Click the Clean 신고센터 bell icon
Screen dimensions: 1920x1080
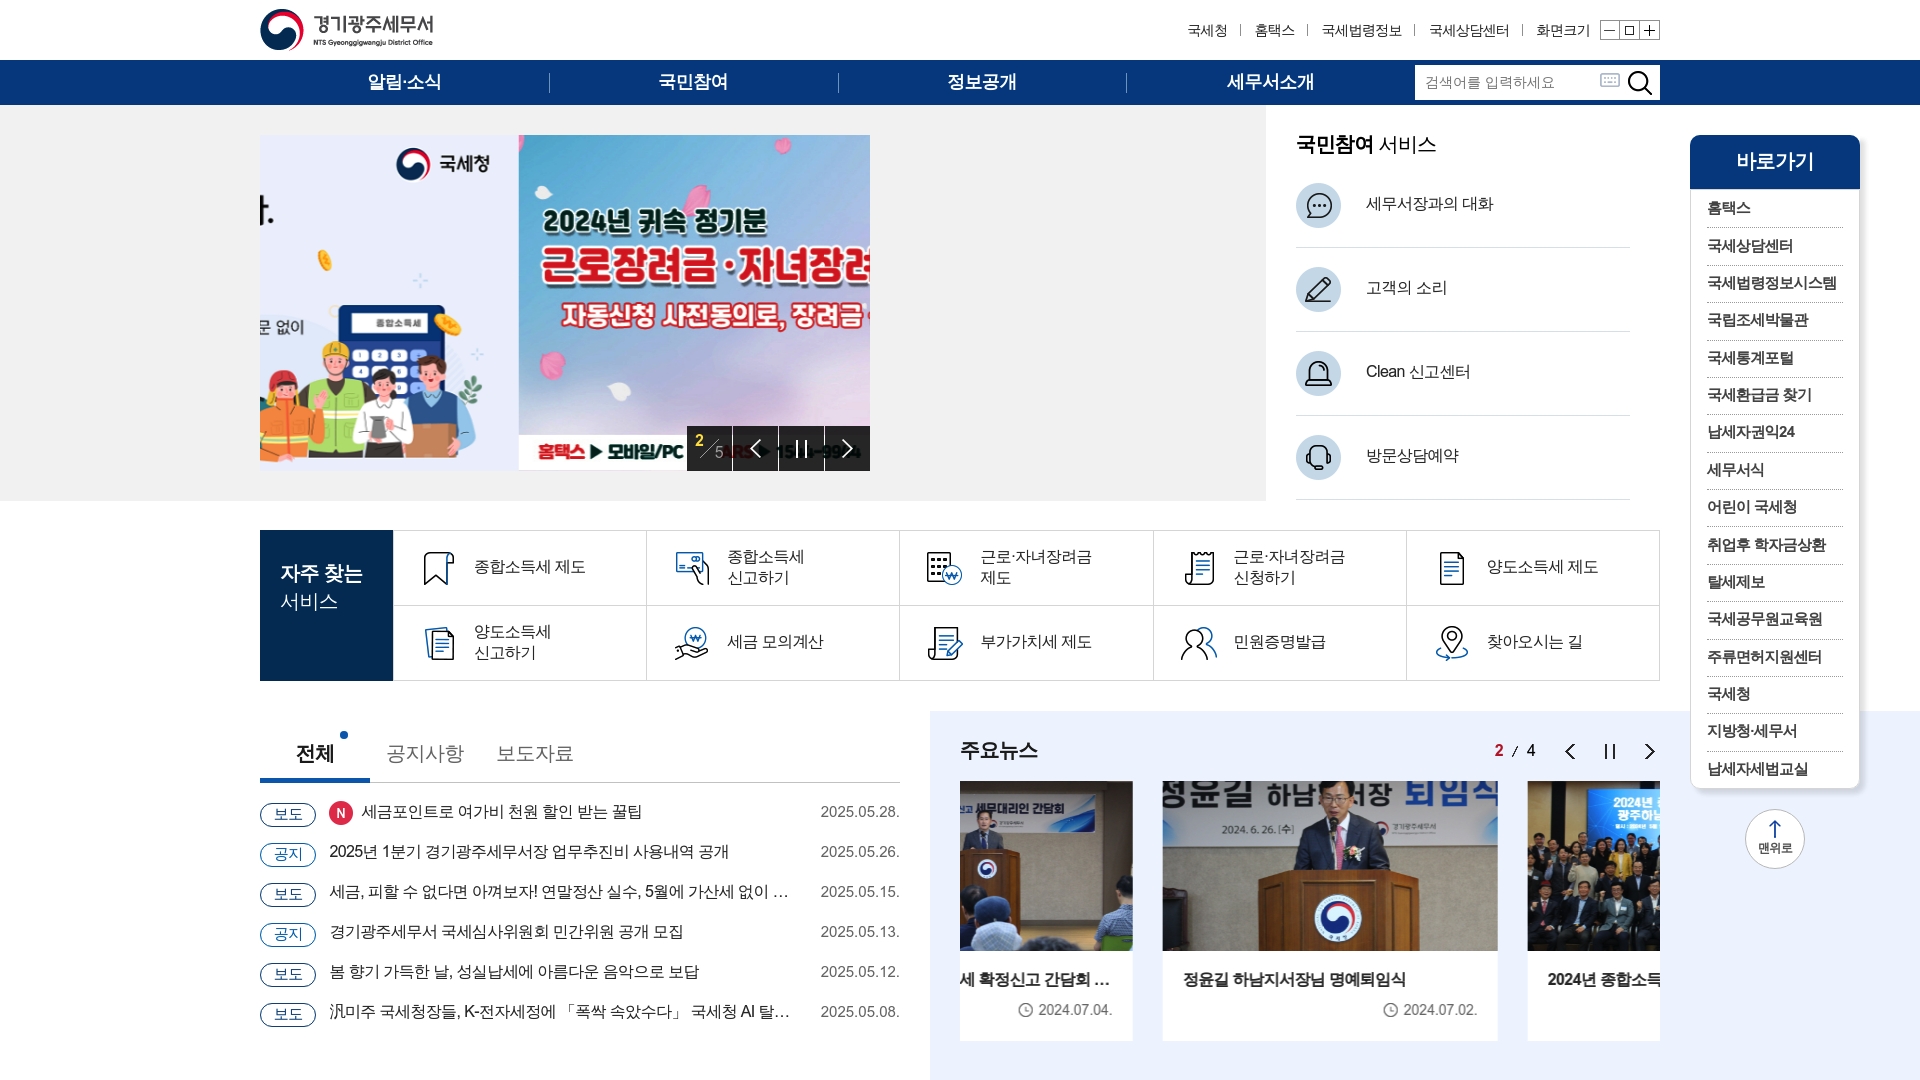pyautogui.click(x=1318, y=374)
